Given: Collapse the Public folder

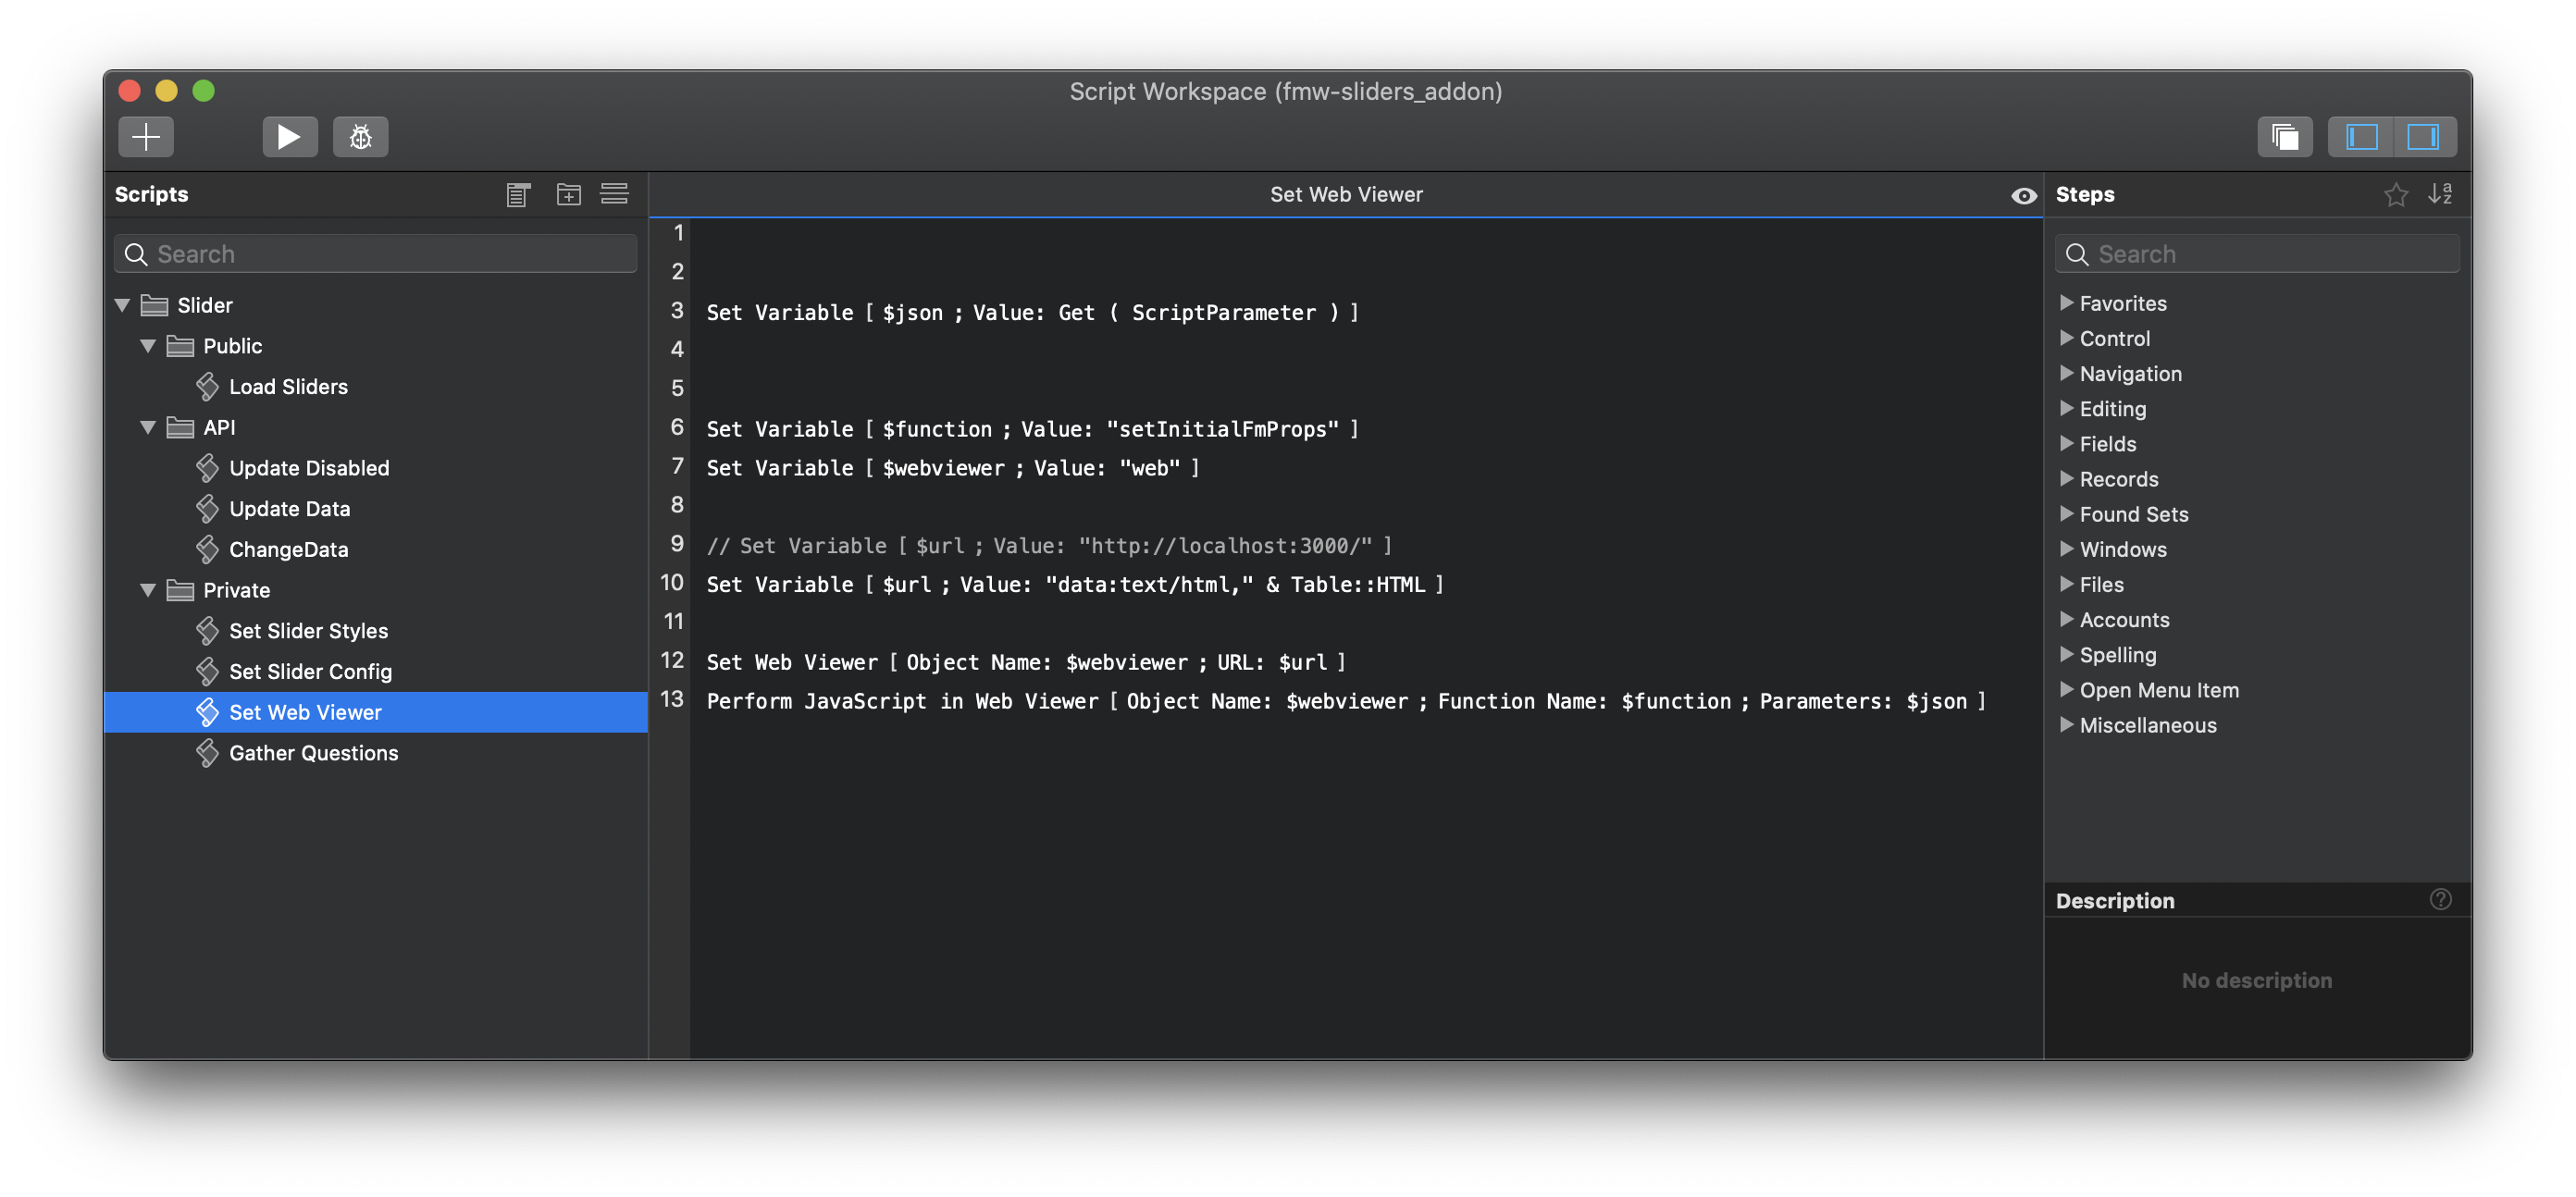Looking at the screenshot, I should [148, 346].
